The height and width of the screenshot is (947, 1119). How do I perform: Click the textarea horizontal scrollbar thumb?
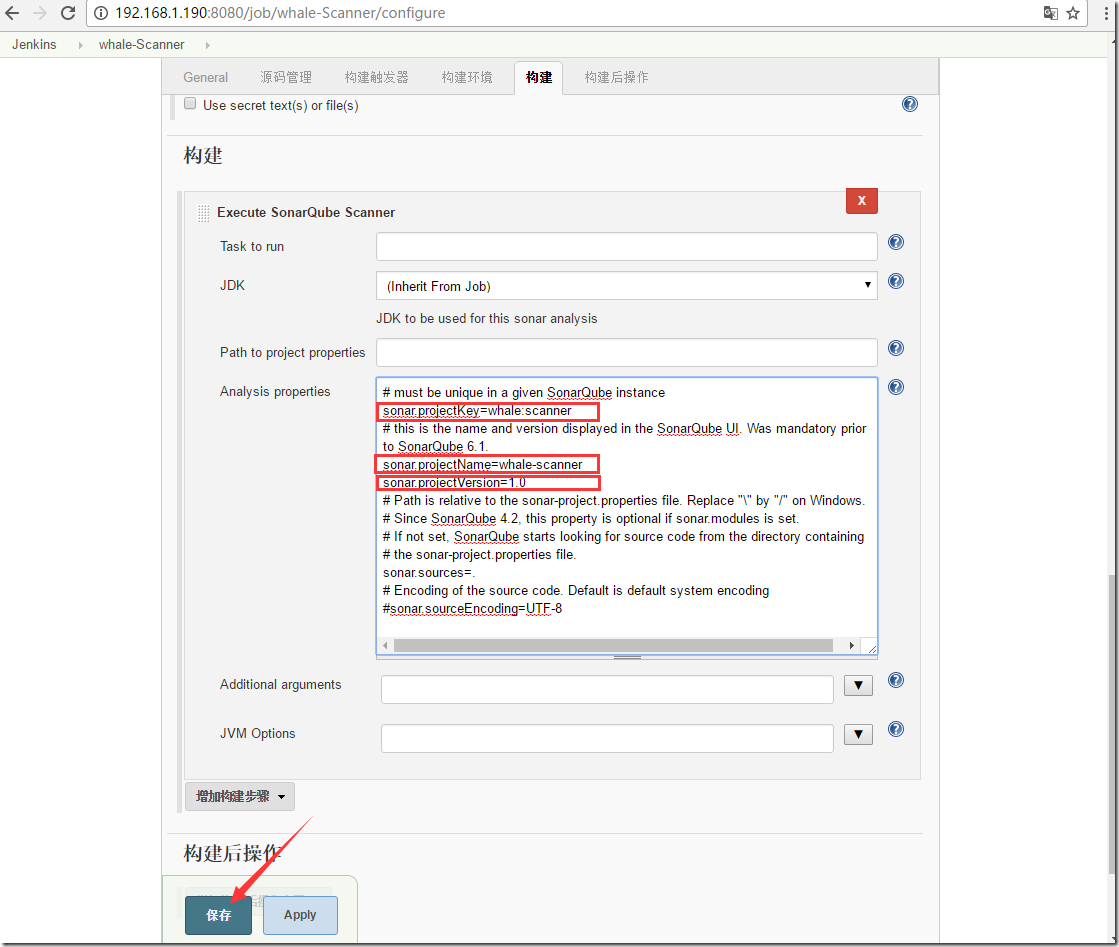coord(613,646)
